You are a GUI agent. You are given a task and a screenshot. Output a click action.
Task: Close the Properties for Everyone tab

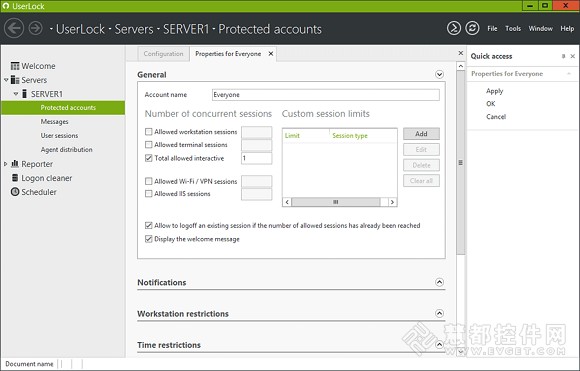[x=271, y=54]
